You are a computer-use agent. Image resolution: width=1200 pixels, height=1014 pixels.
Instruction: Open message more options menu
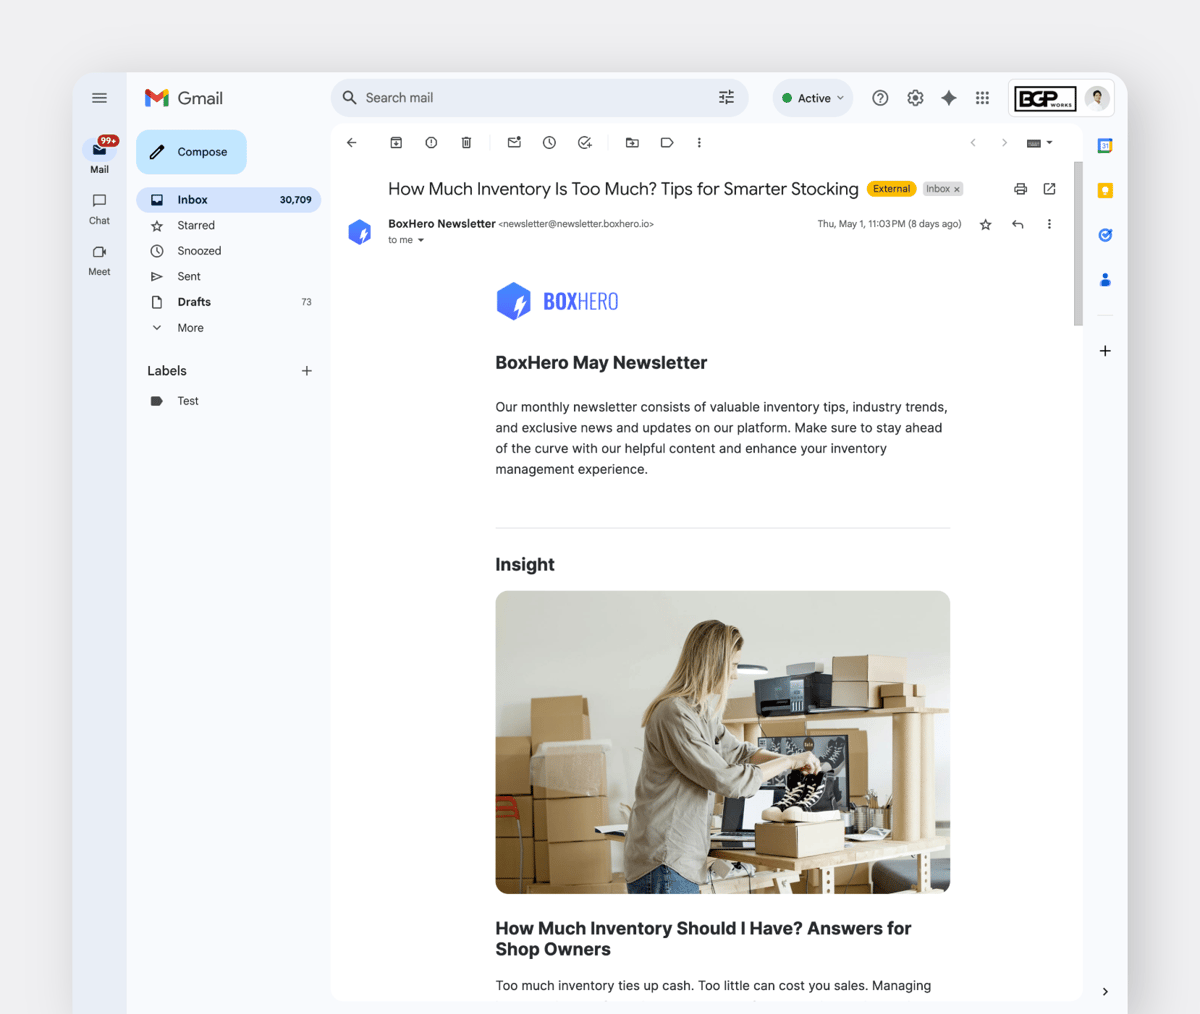(1049, 225)
